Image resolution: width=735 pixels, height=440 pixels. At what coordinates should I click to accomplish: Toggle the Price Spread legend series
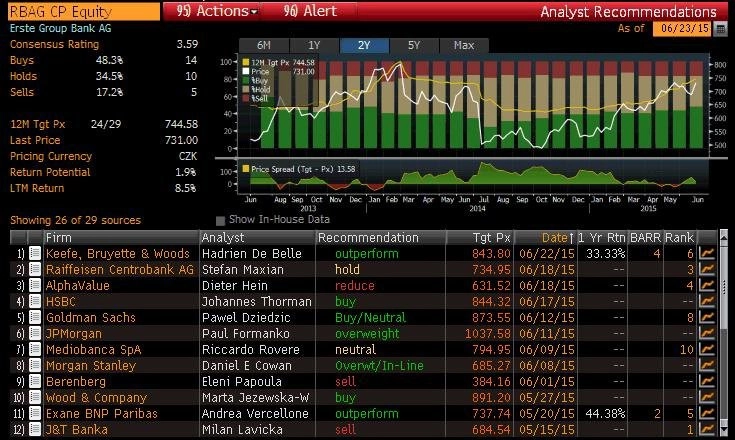(246, 169)
